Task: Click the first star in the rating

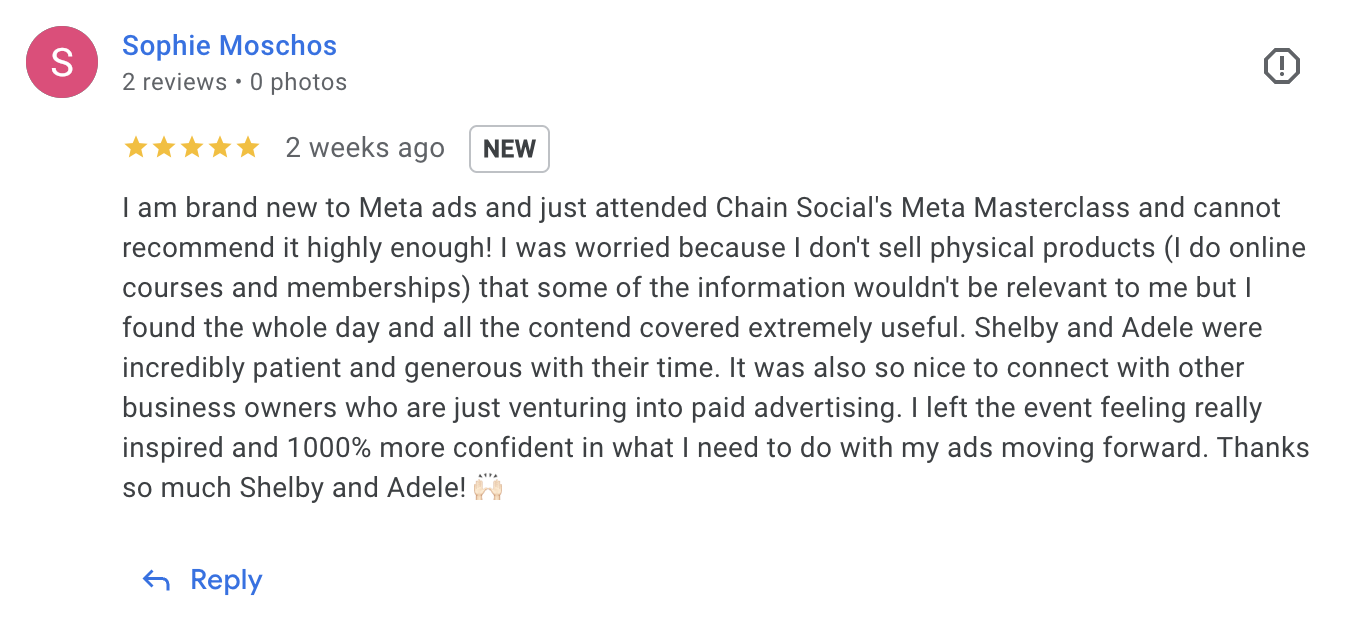Action: coord(135,148)
